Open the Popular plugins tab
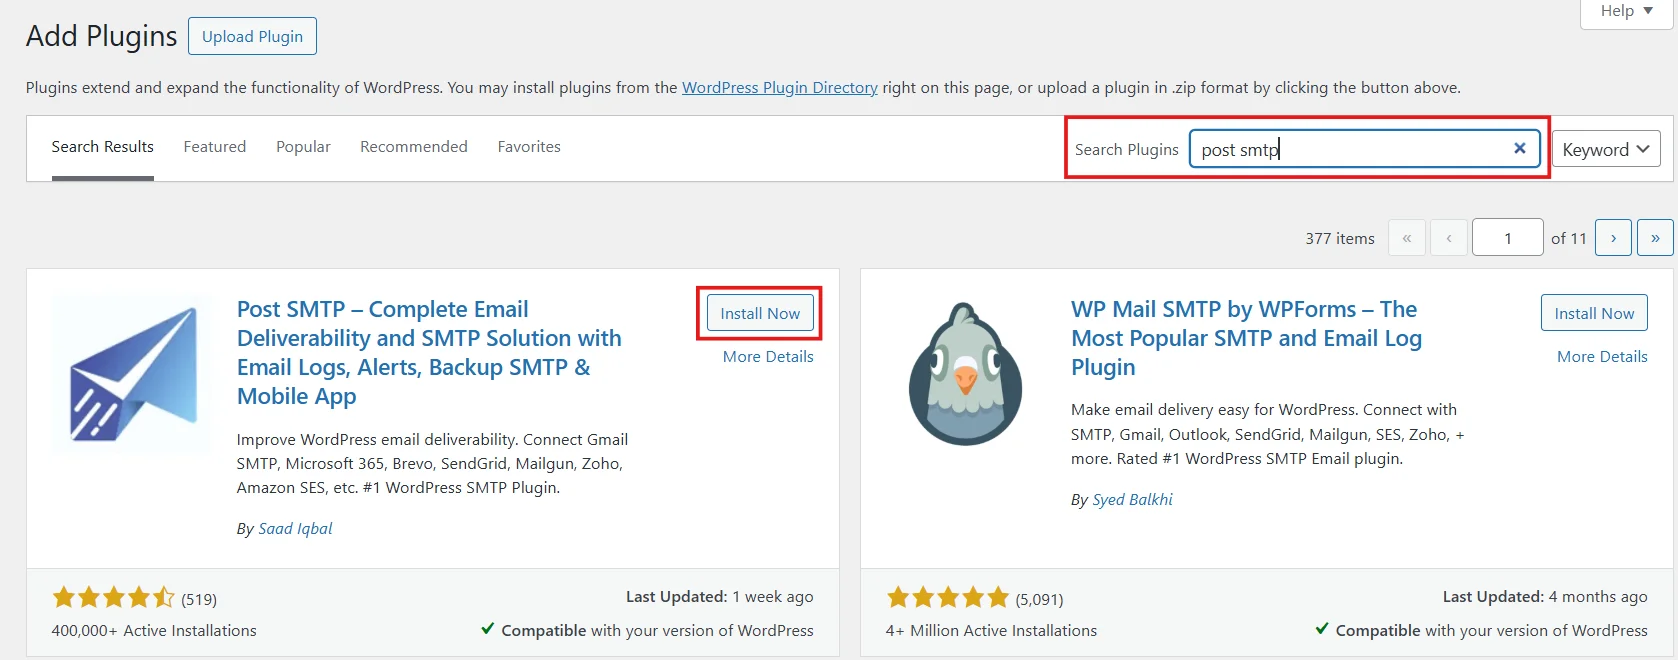The image size is (1678, 660). [302, 146]
